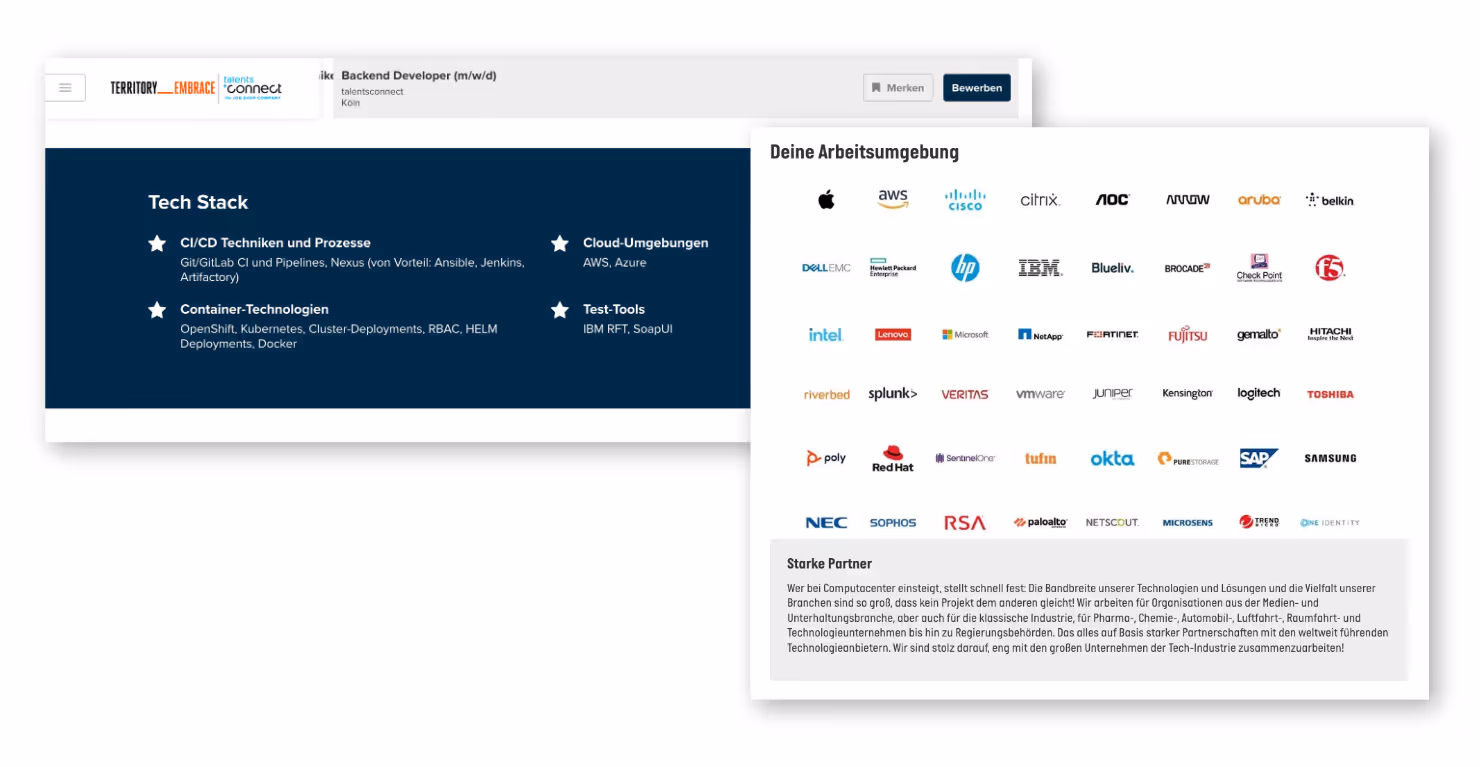
Task: Click the star beside Container-Technologien
Action: [x=157, y=310]
